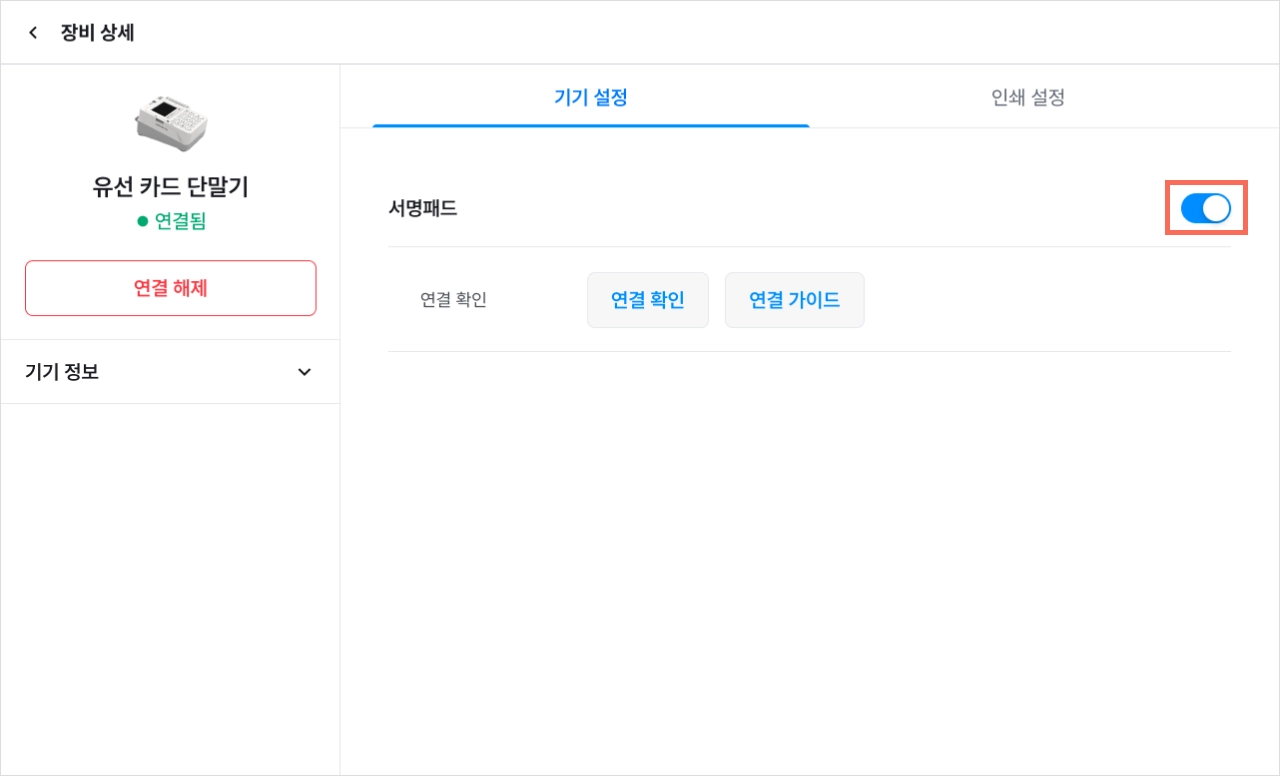Click the 서명패드 setting label
This screenshot has width=1280, height=776.
tap(423, 209)
